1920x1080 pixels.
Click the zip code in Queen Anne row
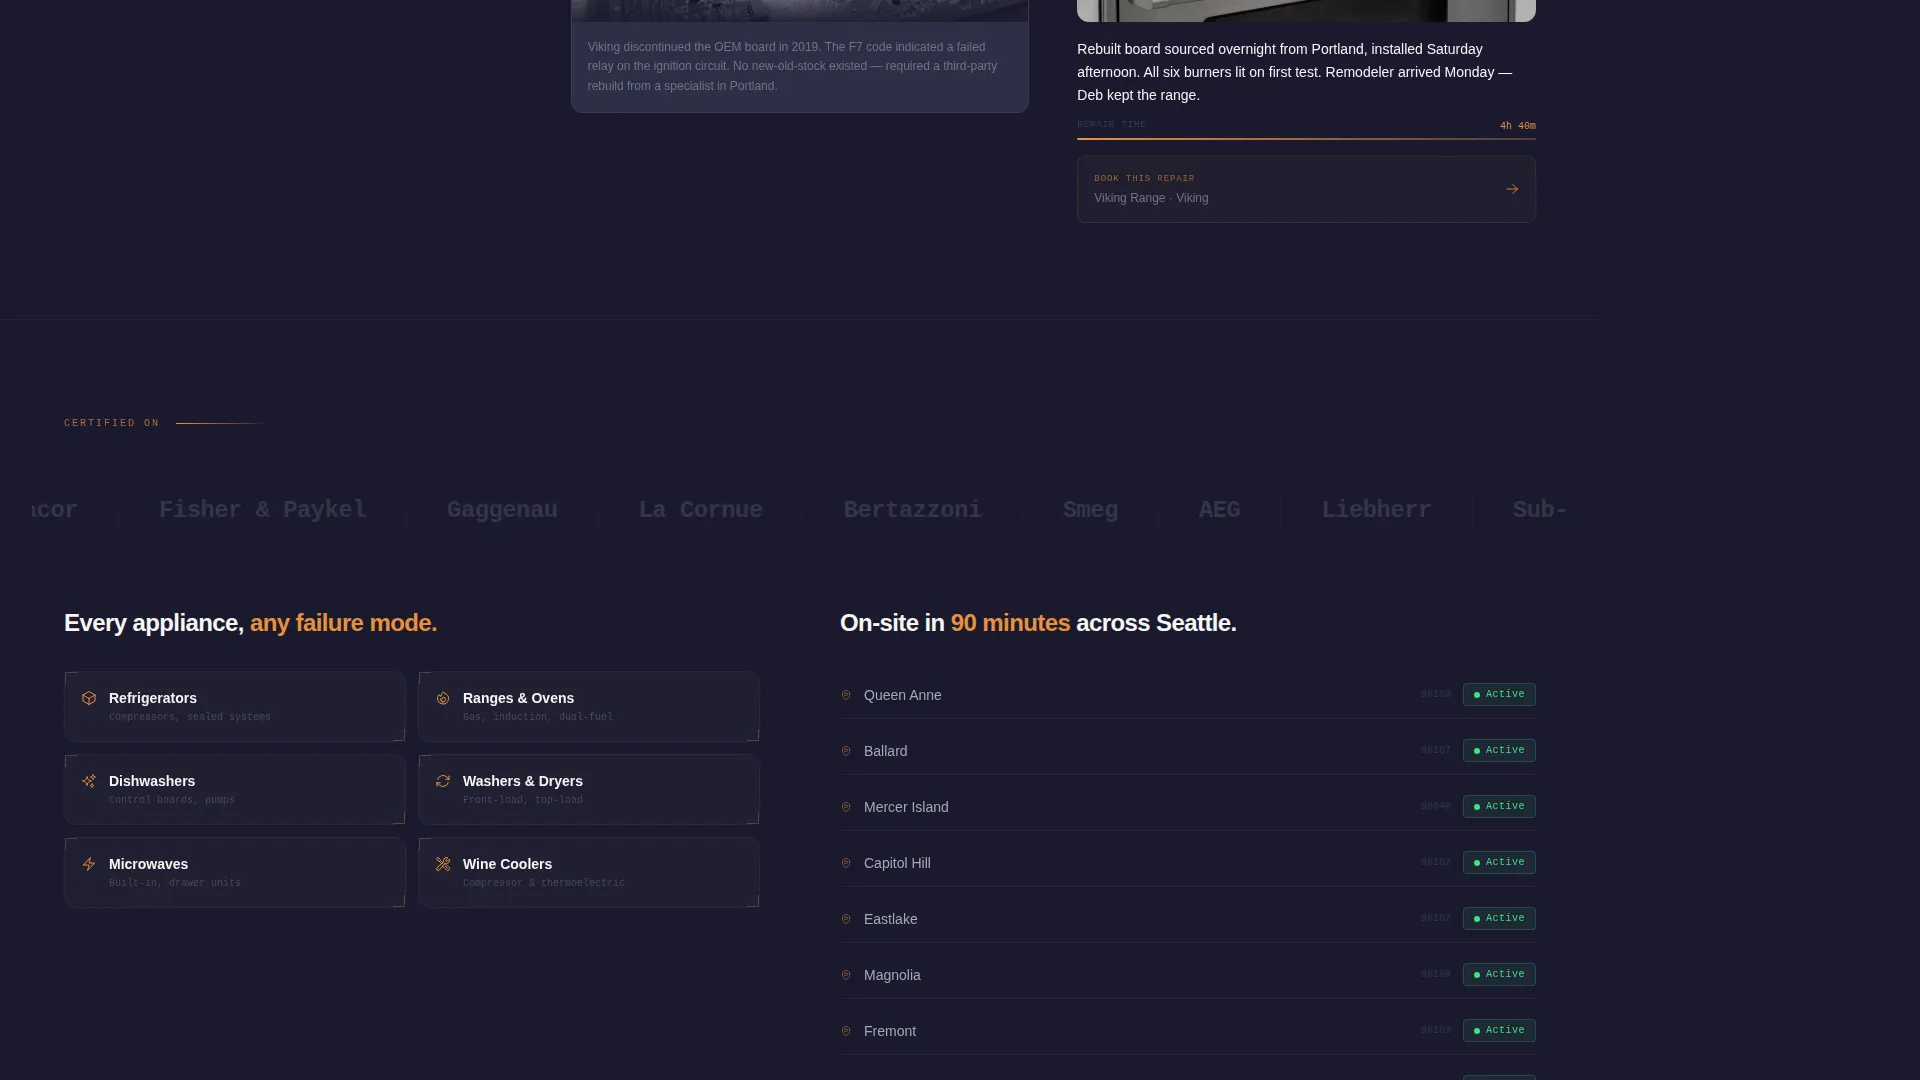pyautogui.click(x=1435, y=694)
